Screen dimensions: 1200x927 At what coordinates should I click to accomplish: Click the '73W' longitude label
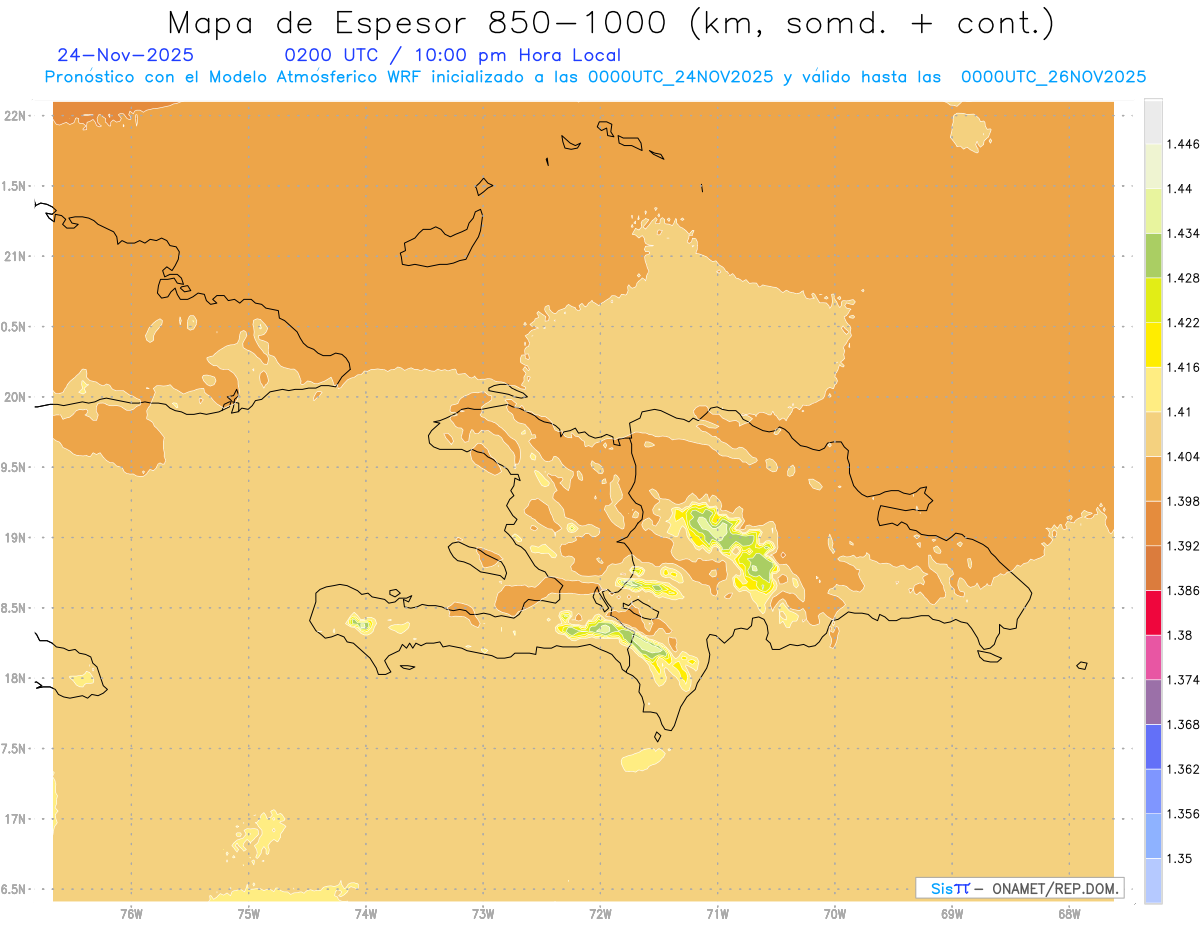(483, 912)
